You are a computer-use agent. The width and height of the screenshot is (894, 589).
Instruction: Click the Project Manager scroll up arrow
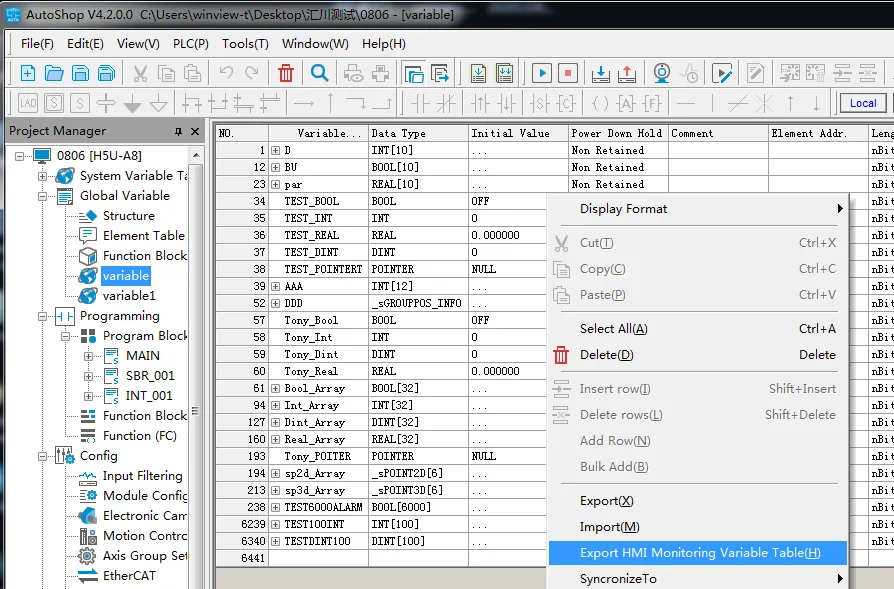[196, 155]
